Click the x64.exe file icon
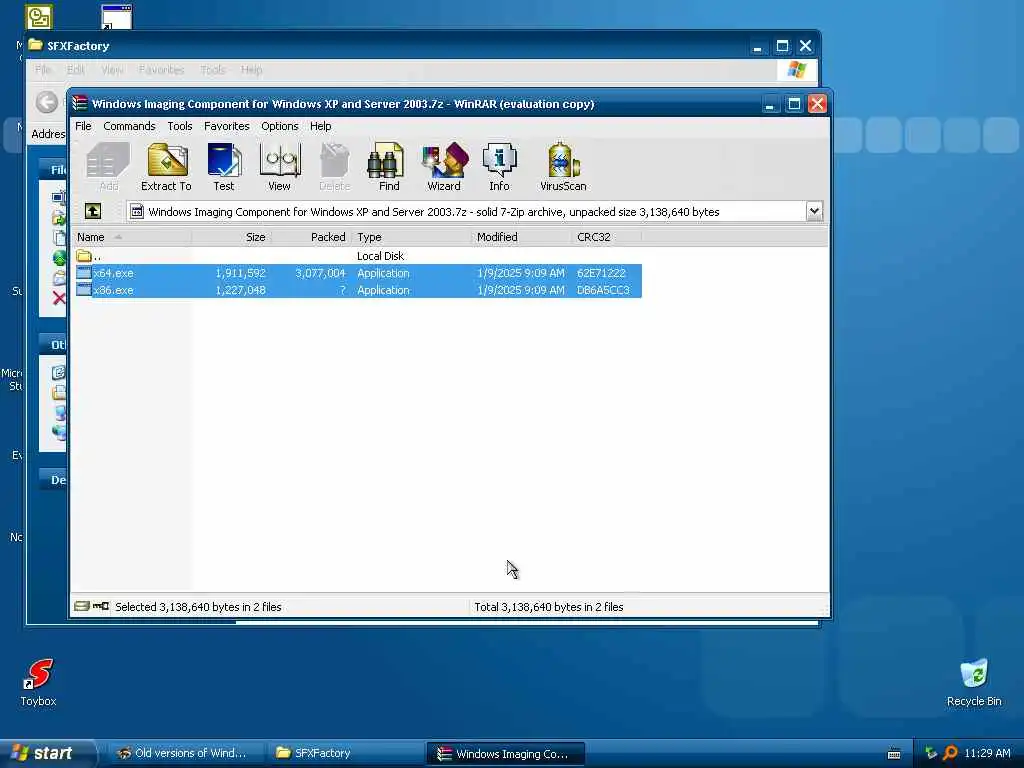Image resolution: width=1024 pixels, height=768 pixels. 84,273
